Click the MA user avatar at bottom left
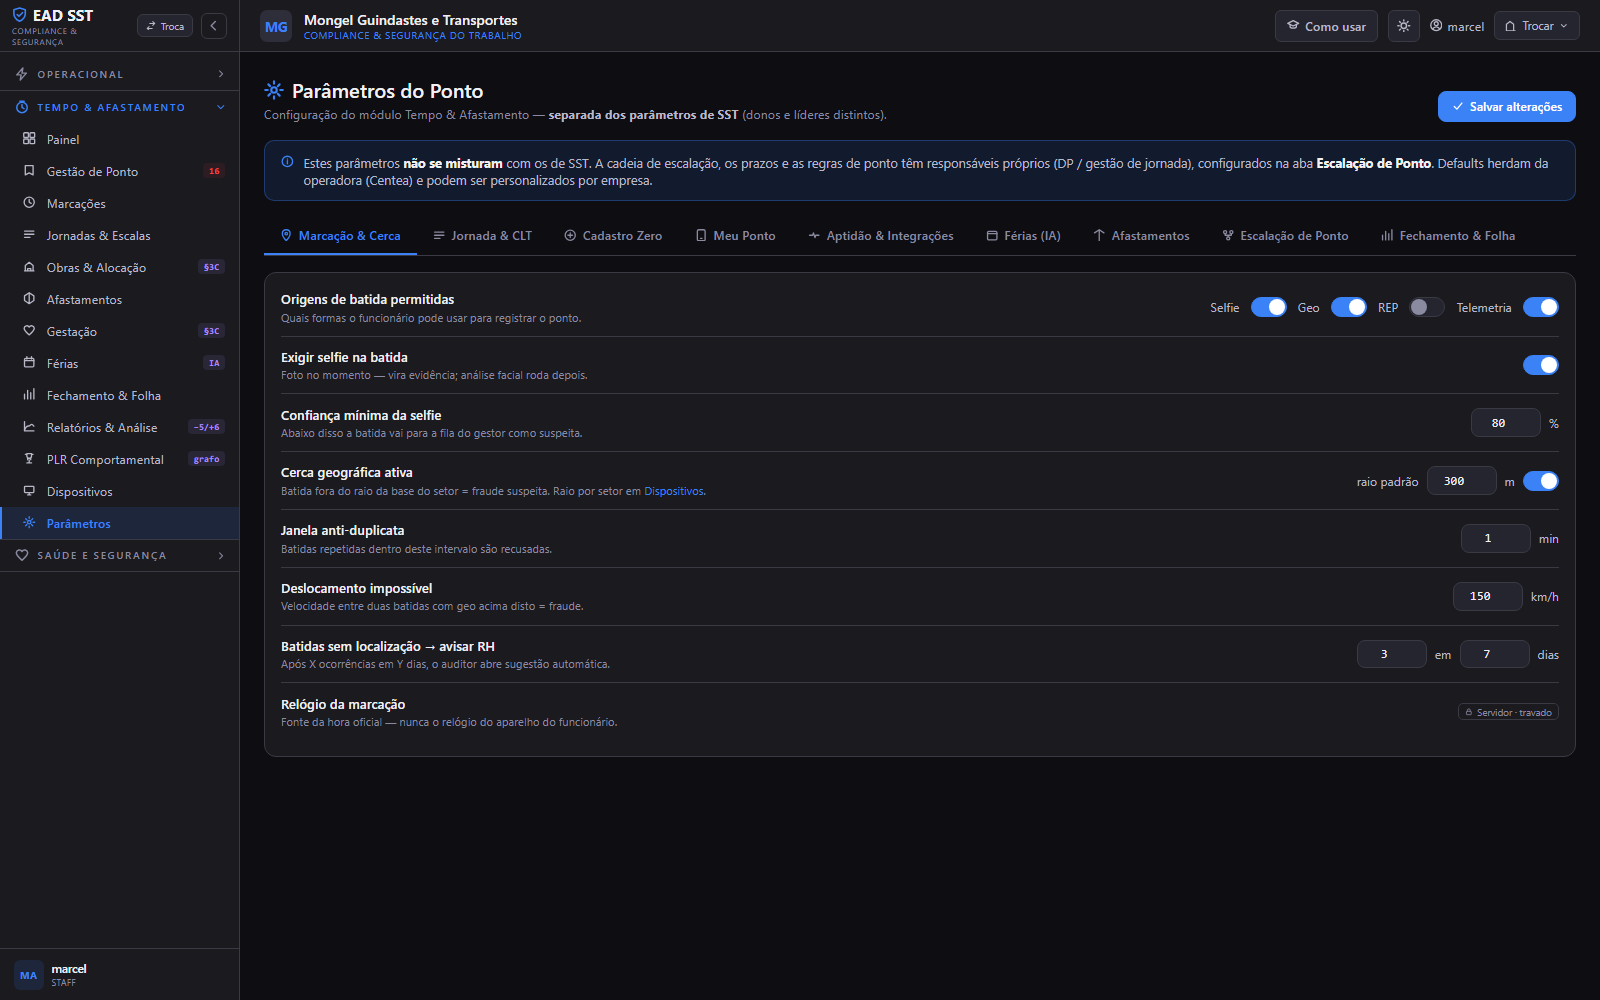Viewport: 1600px width, 1000px height. click(x=28, y=975)
